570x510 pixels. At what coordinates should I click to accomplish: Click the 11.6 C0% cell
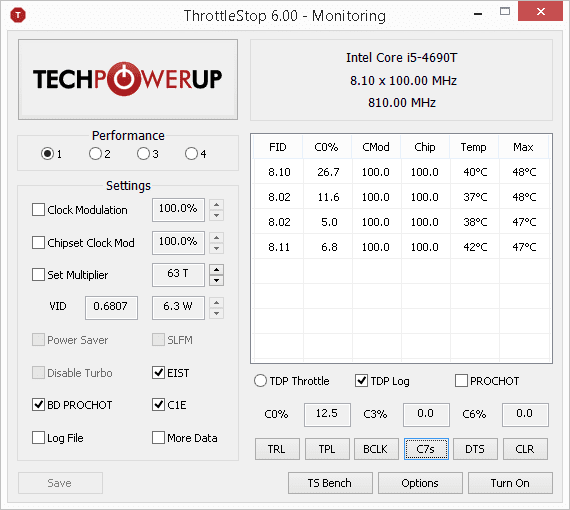(x=328, y=197)
